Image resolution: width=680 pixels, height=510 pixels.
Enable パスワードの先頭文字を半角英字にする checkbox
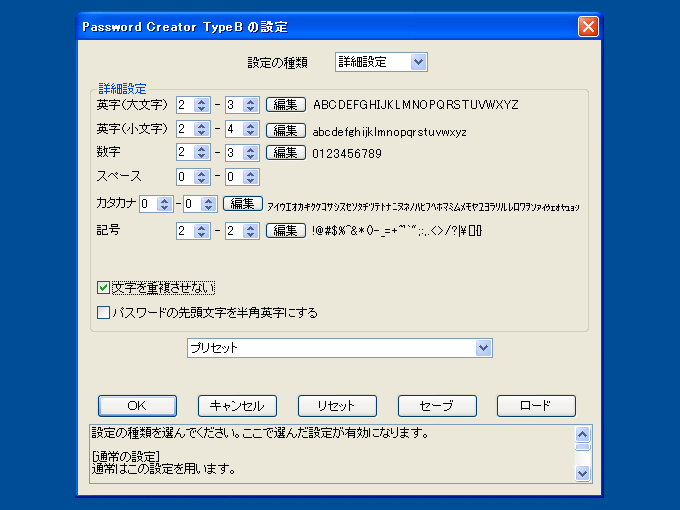(x=103, y=313)
